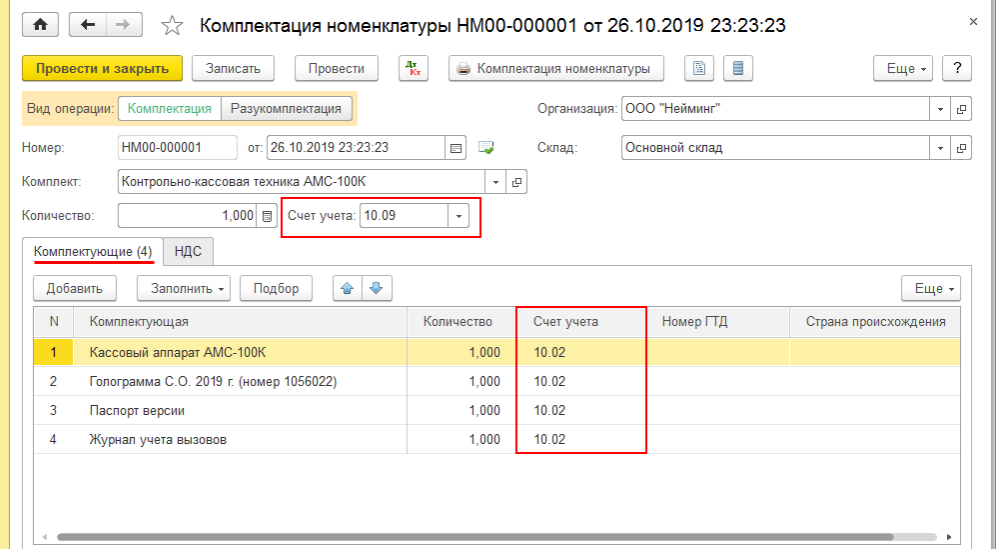1000x549 pixels.
Task: Show Дт/Кт accounting entries icon
Action: 413,69
